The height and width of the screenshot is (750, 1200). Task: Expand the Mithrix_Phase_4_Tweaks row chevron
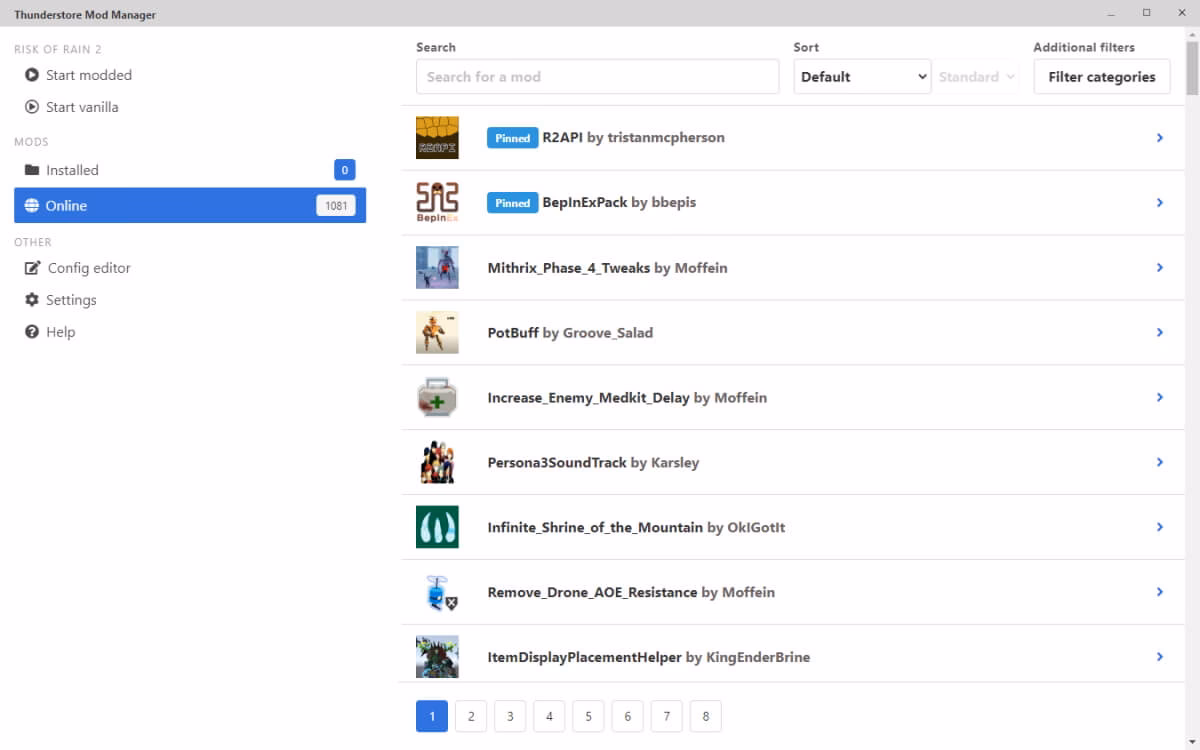coord(1160,268)
